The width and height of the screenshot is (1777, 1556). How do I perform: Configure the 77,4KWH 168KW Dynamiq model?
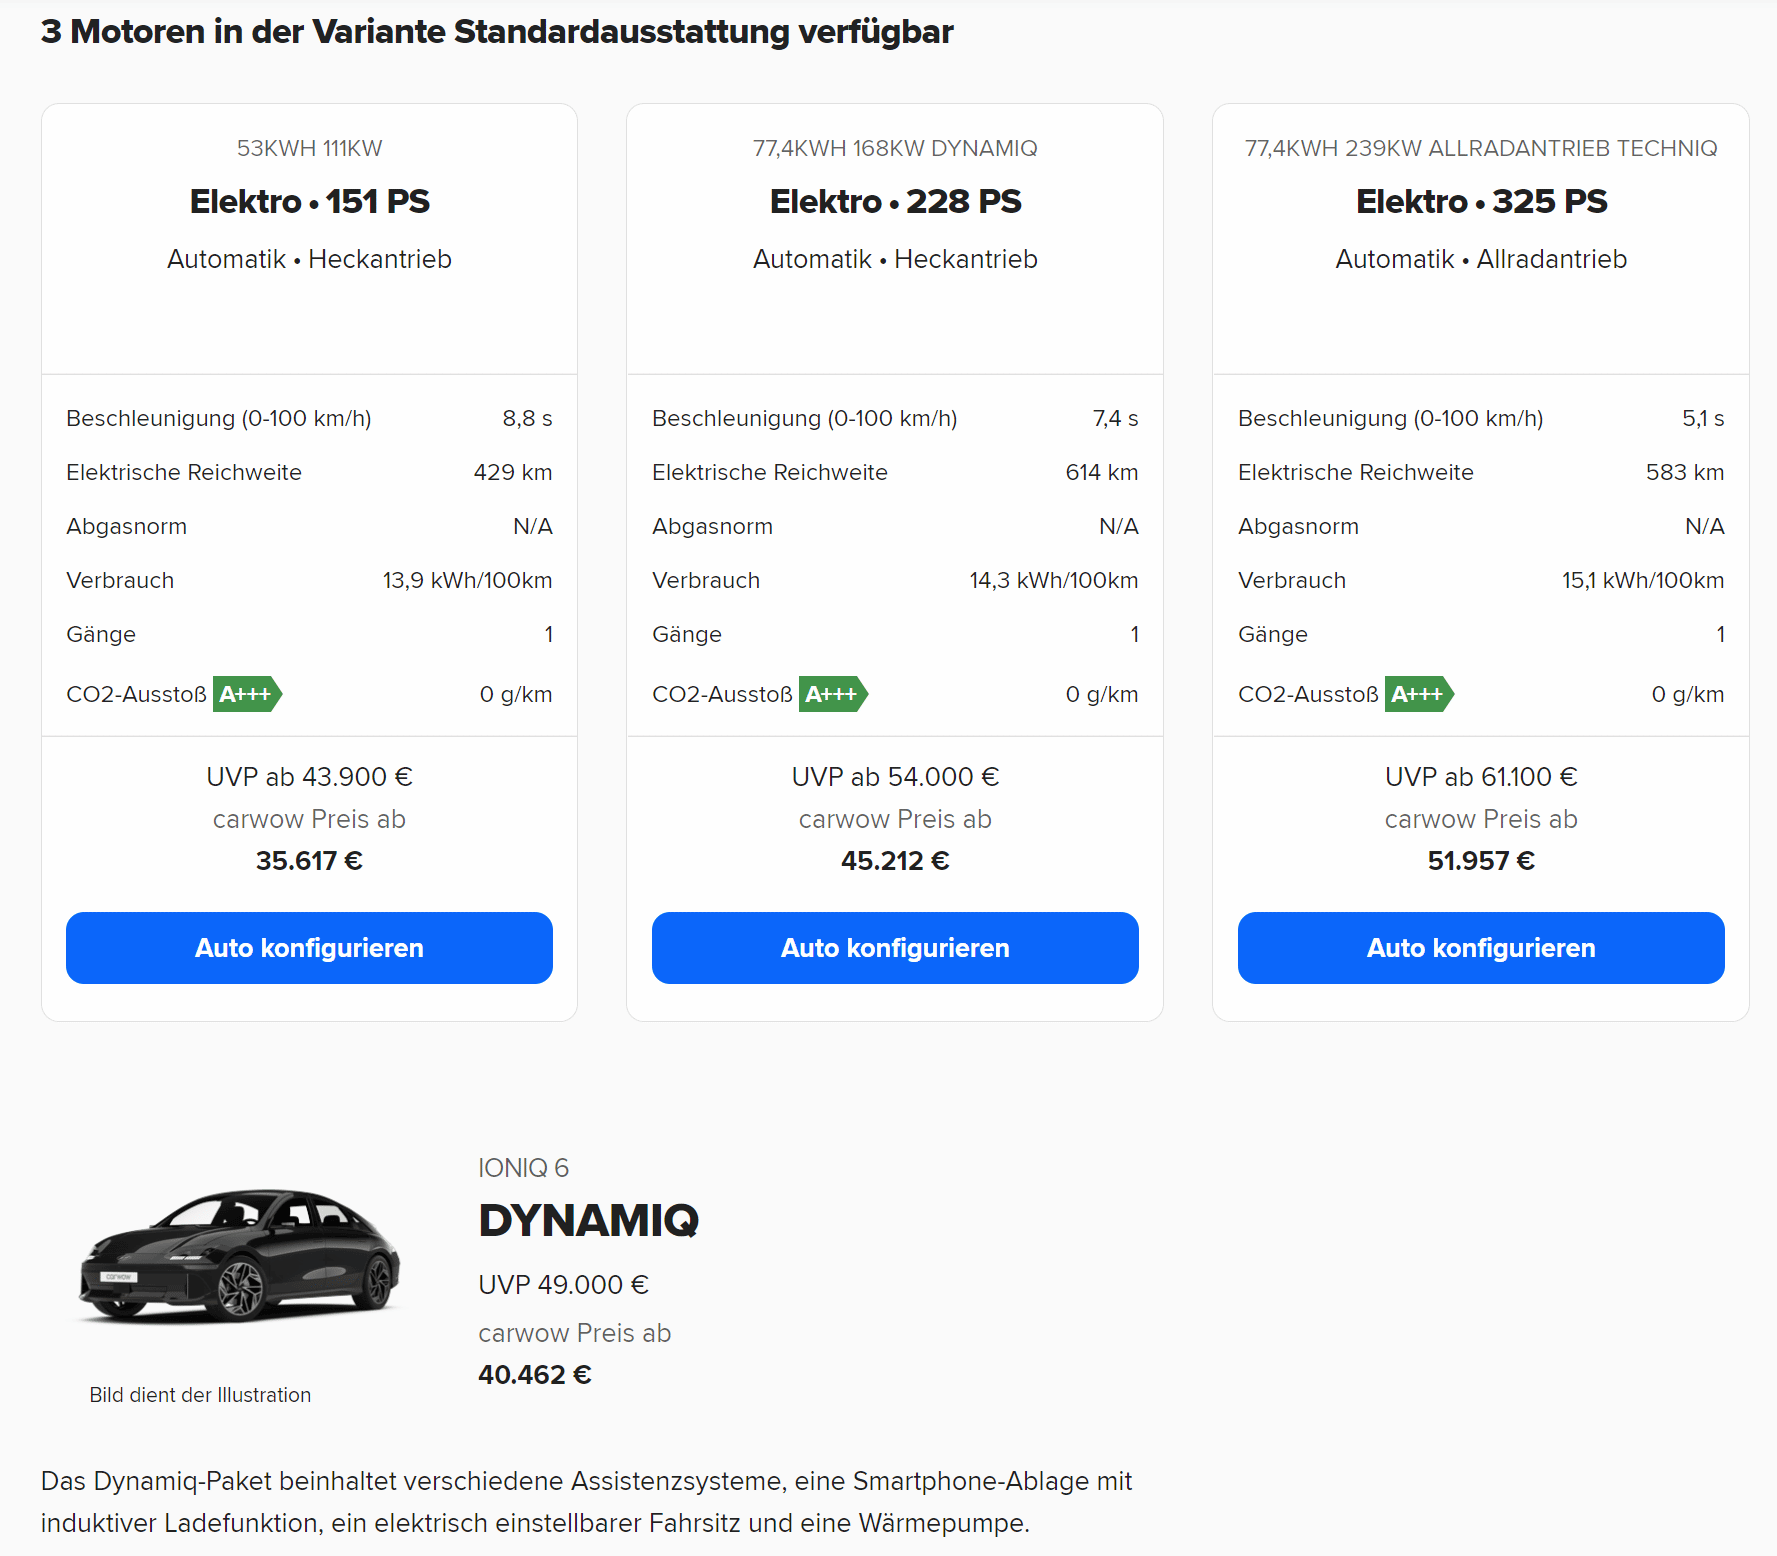click(895, 948)
